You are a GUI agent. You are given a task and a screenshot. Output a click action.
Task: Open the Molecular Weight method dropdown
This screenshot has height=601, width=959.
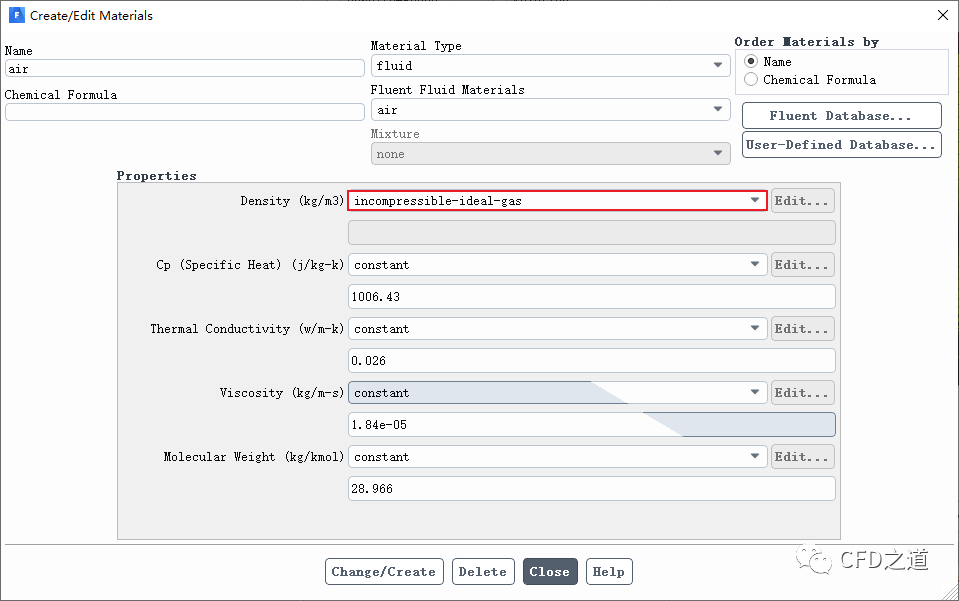point(557,457)
